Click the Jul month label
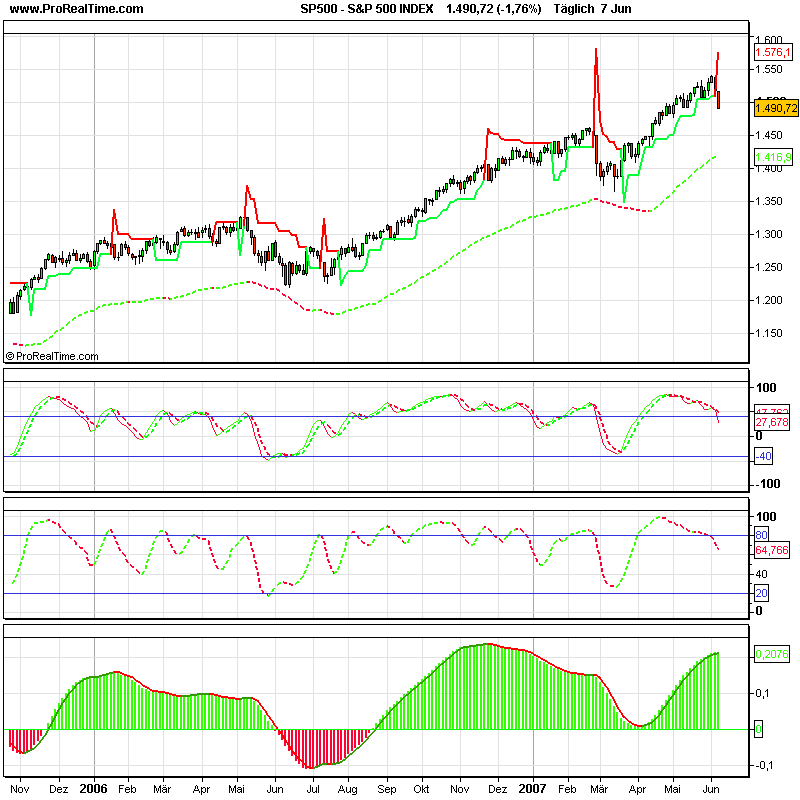The image size is (800, 800). pos(313,789)
